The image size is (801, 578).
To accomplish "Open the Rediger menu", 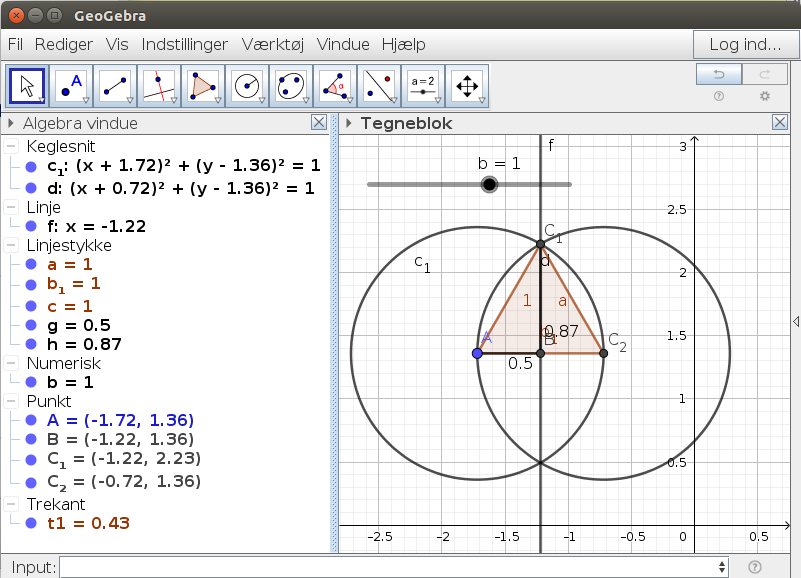I will click(64, 44).
